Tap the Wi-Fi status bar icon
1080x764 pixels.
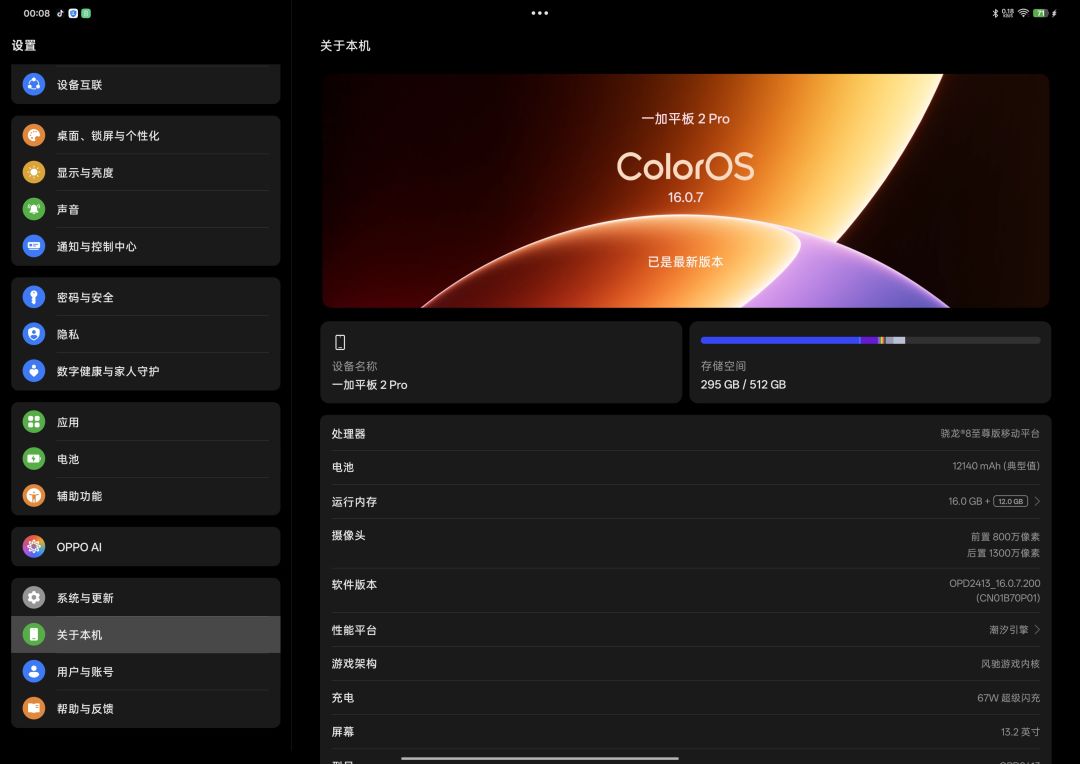pyautogui.click(x=1024, y=13)
